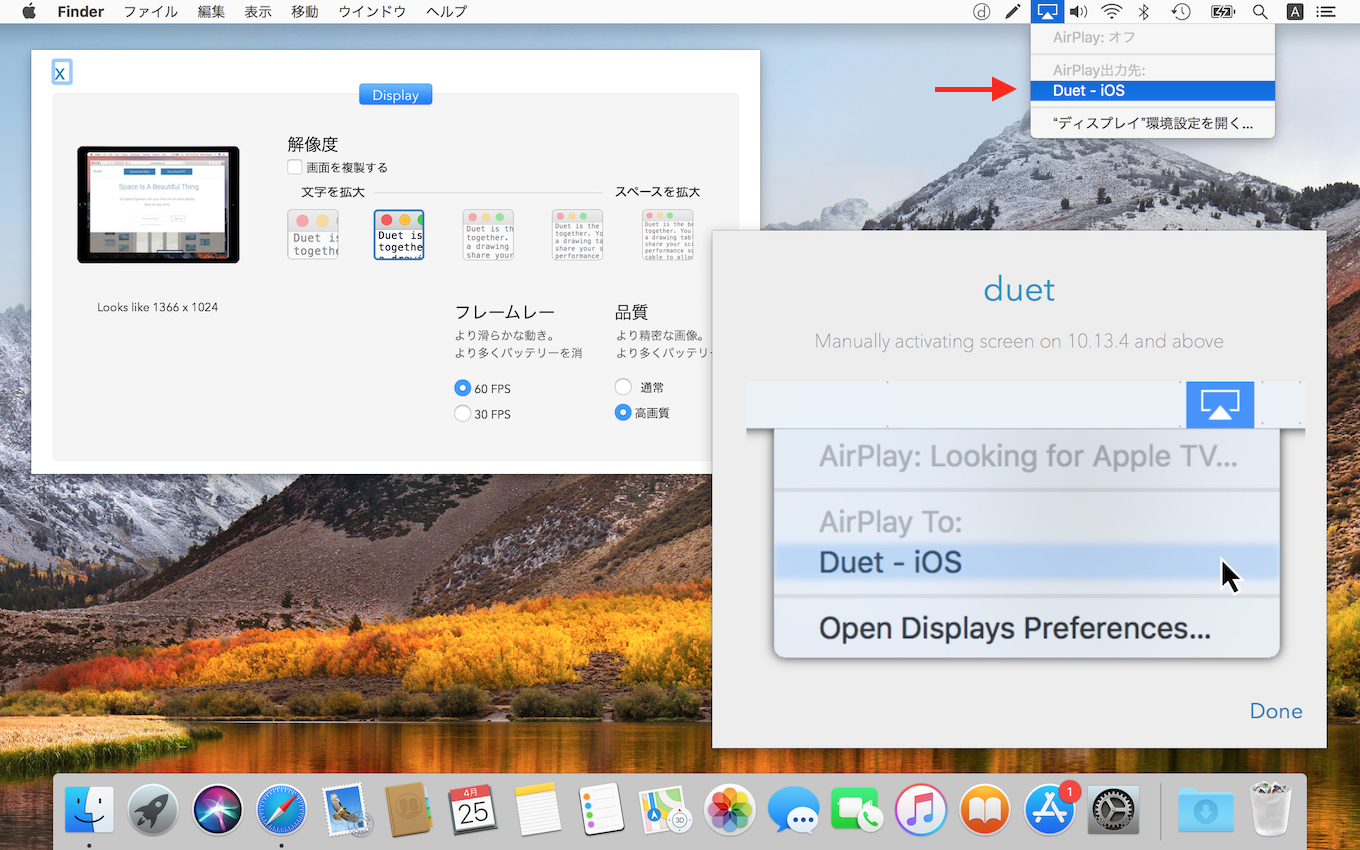Choose the most-space resolution thumbnail

pos(667,235)
